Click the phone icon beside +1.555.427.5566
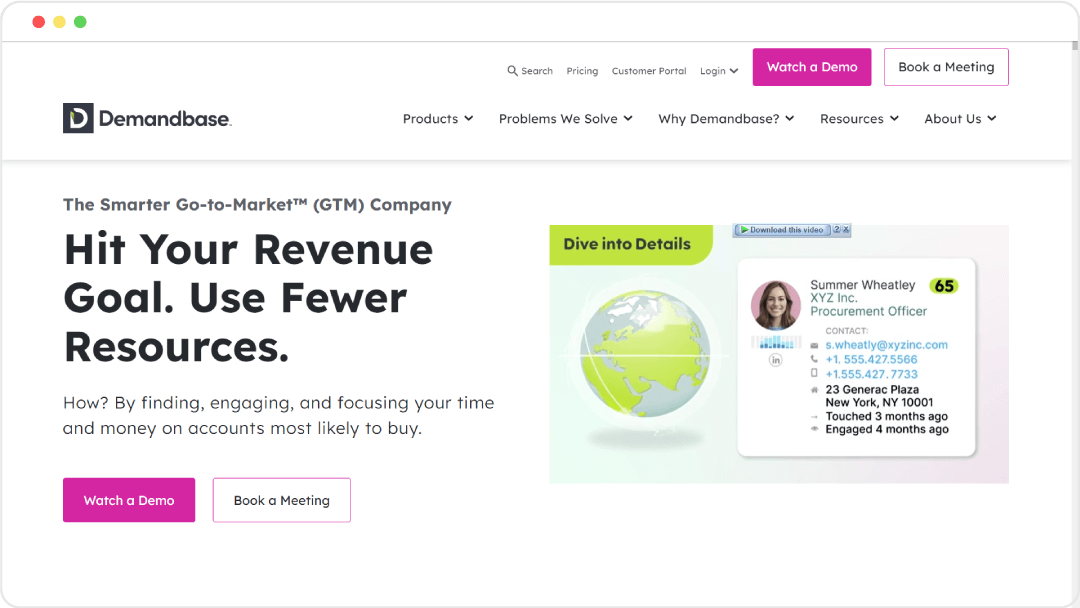The image size is (1080, 608). pyautogui.click(x=814, y=358)
